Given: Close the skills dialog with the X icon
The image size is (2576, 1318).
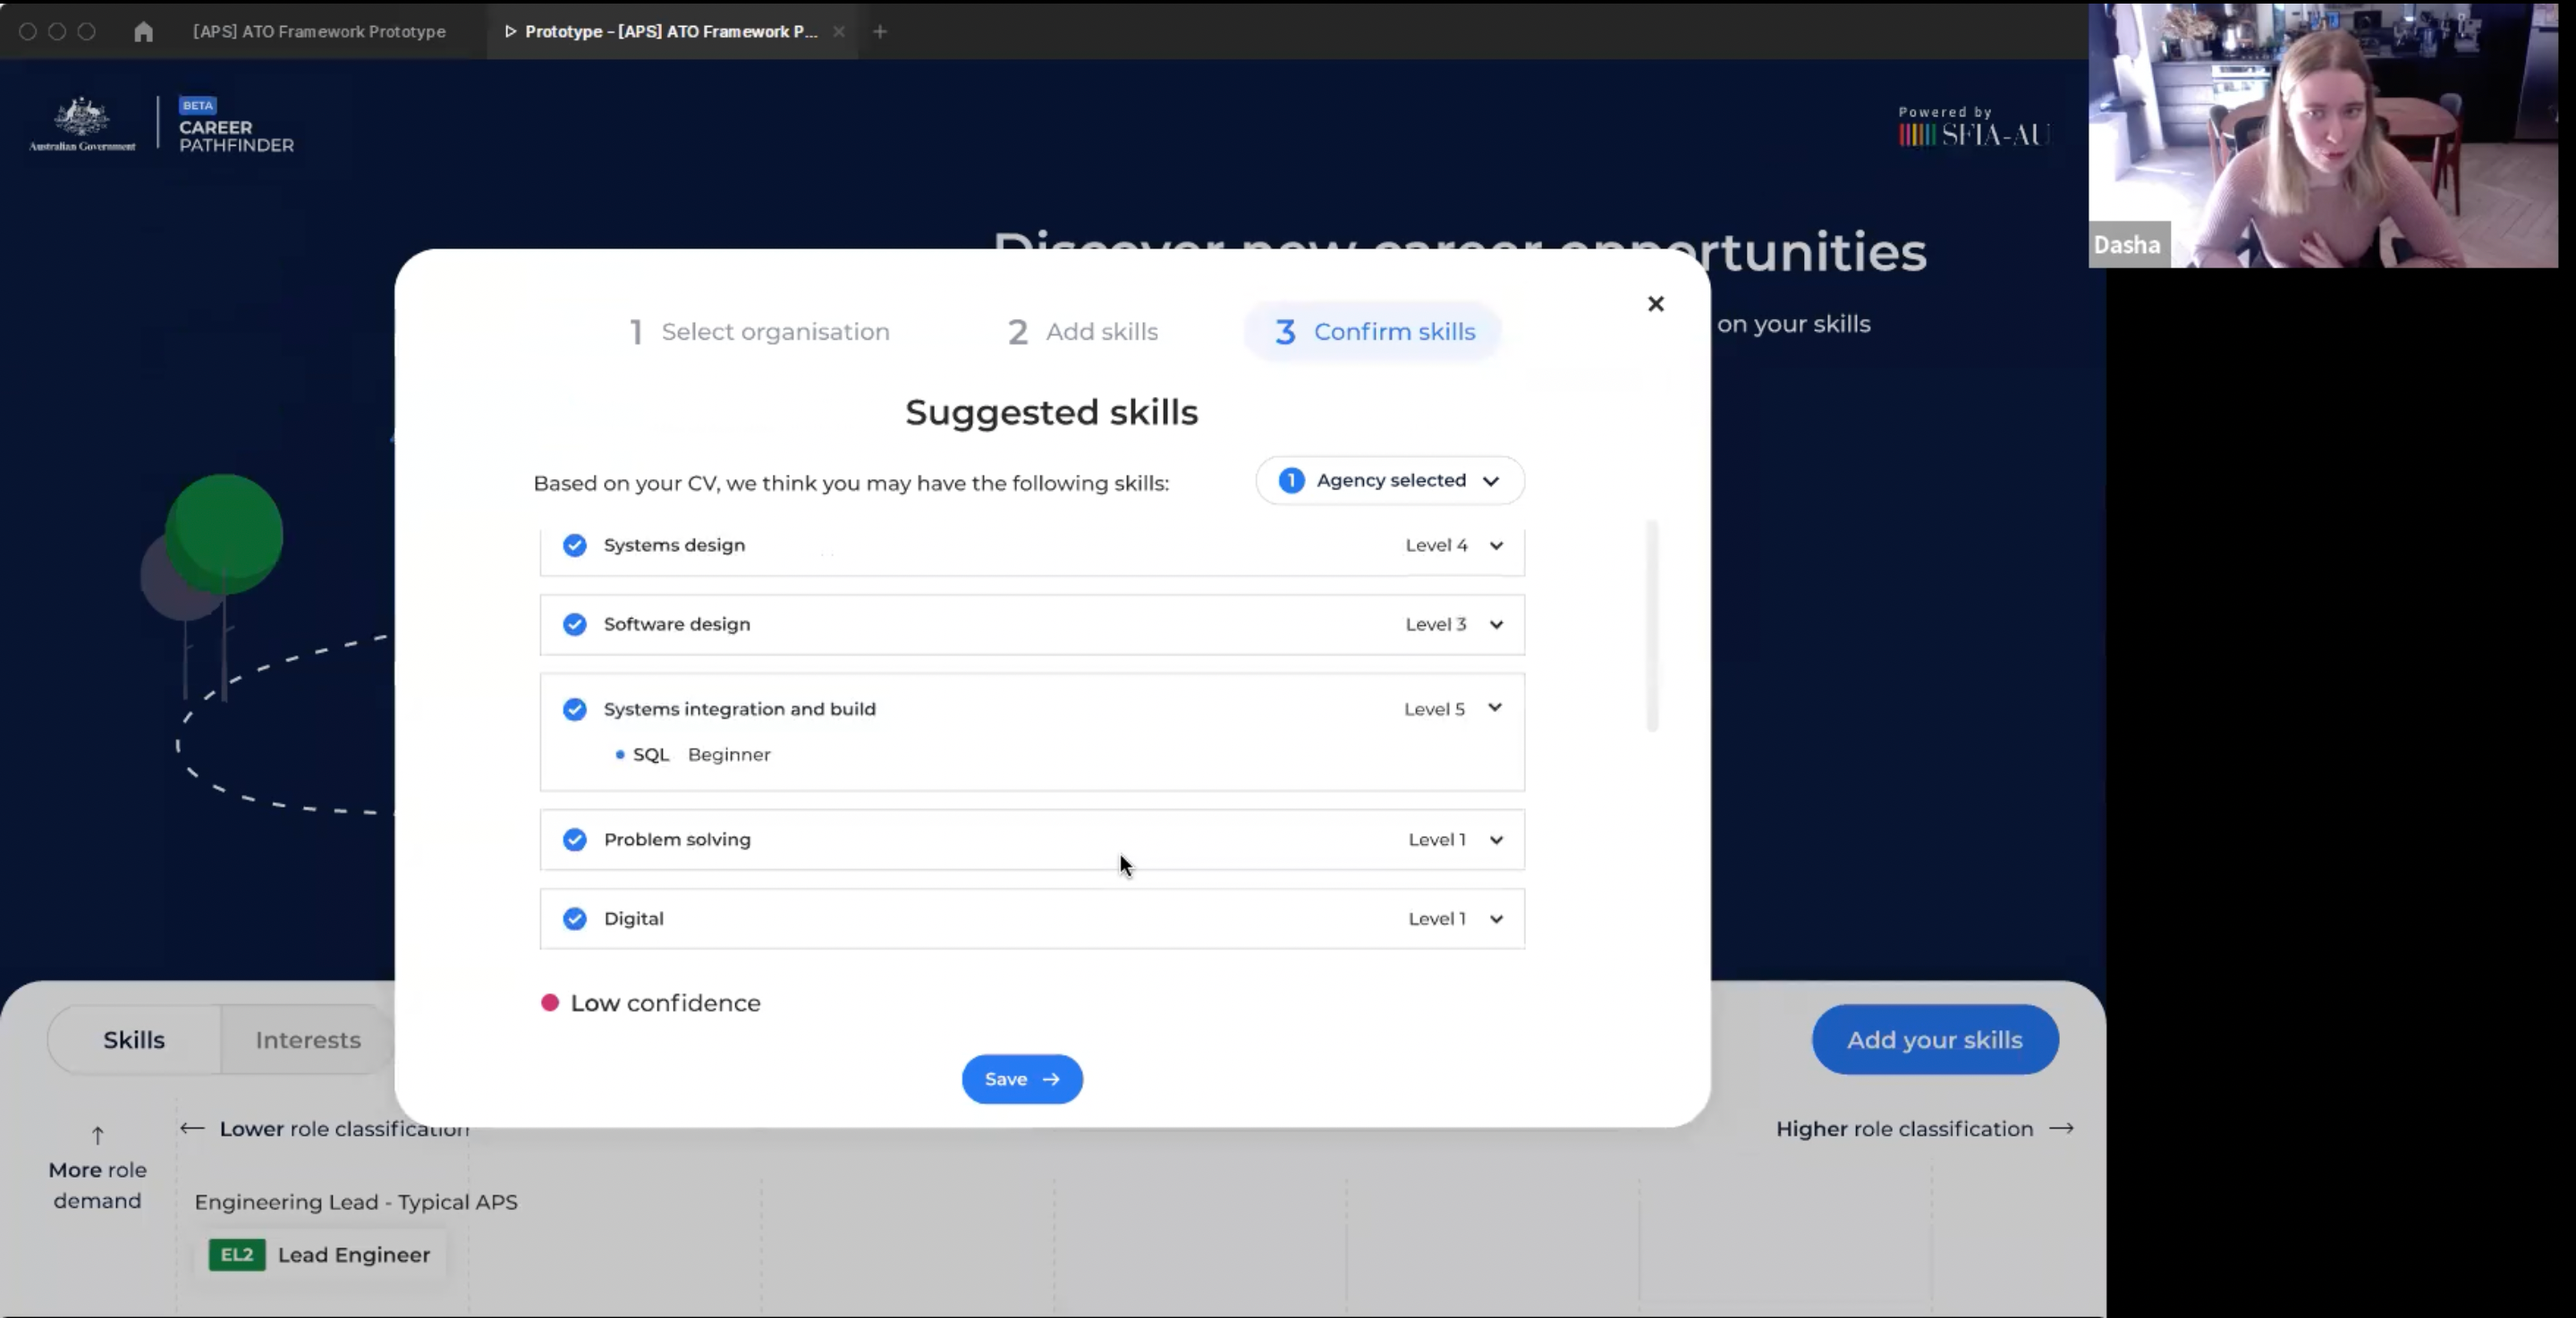Looking at the screenshot, I should point(1655,304).
